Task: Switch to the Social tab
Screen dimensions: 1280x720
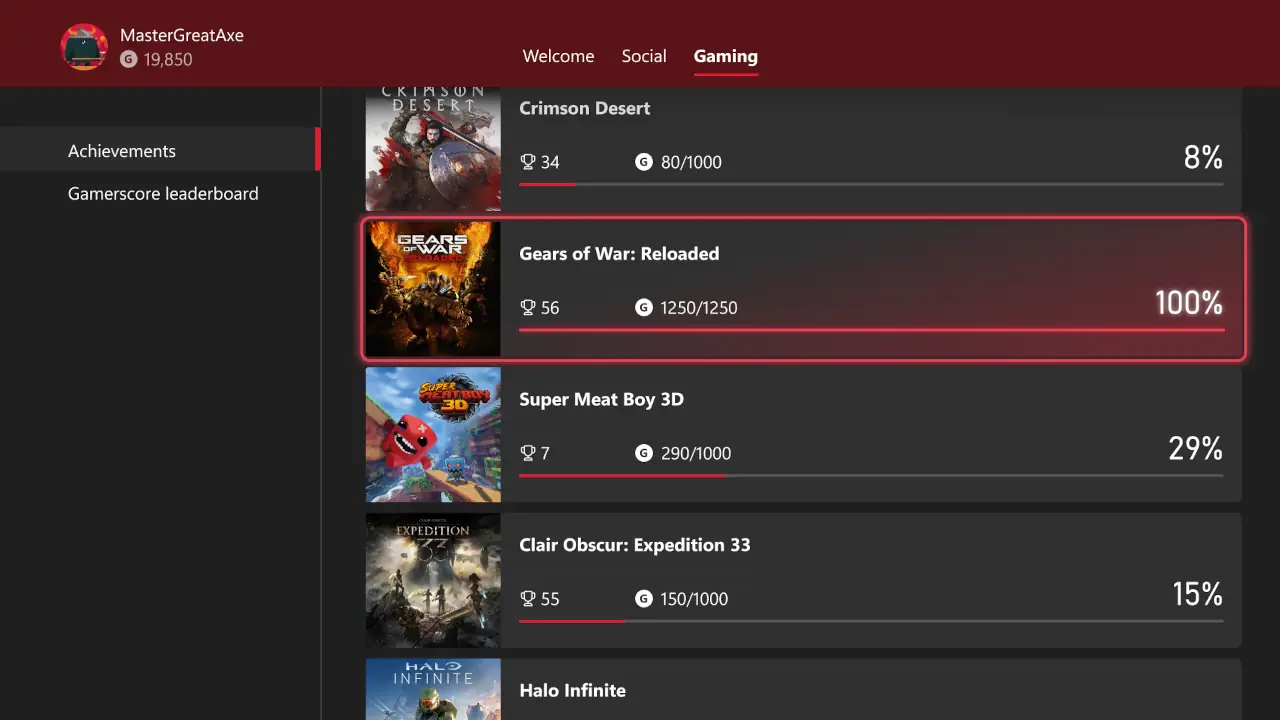Action: 644,56
